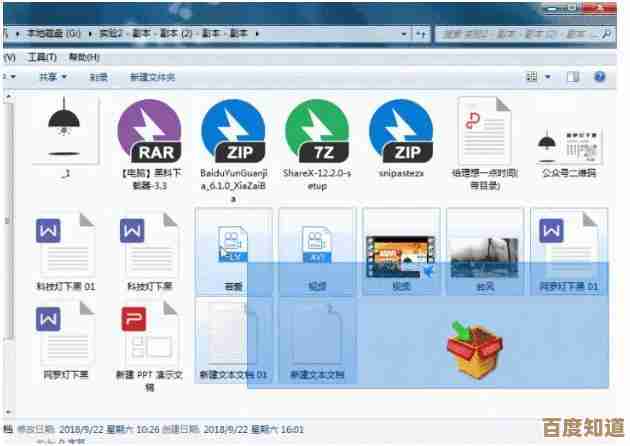Image resolution: width=630 pixels, height=446 pixels.
Task: Open the 帮助(H) menu
Action: 84,57
